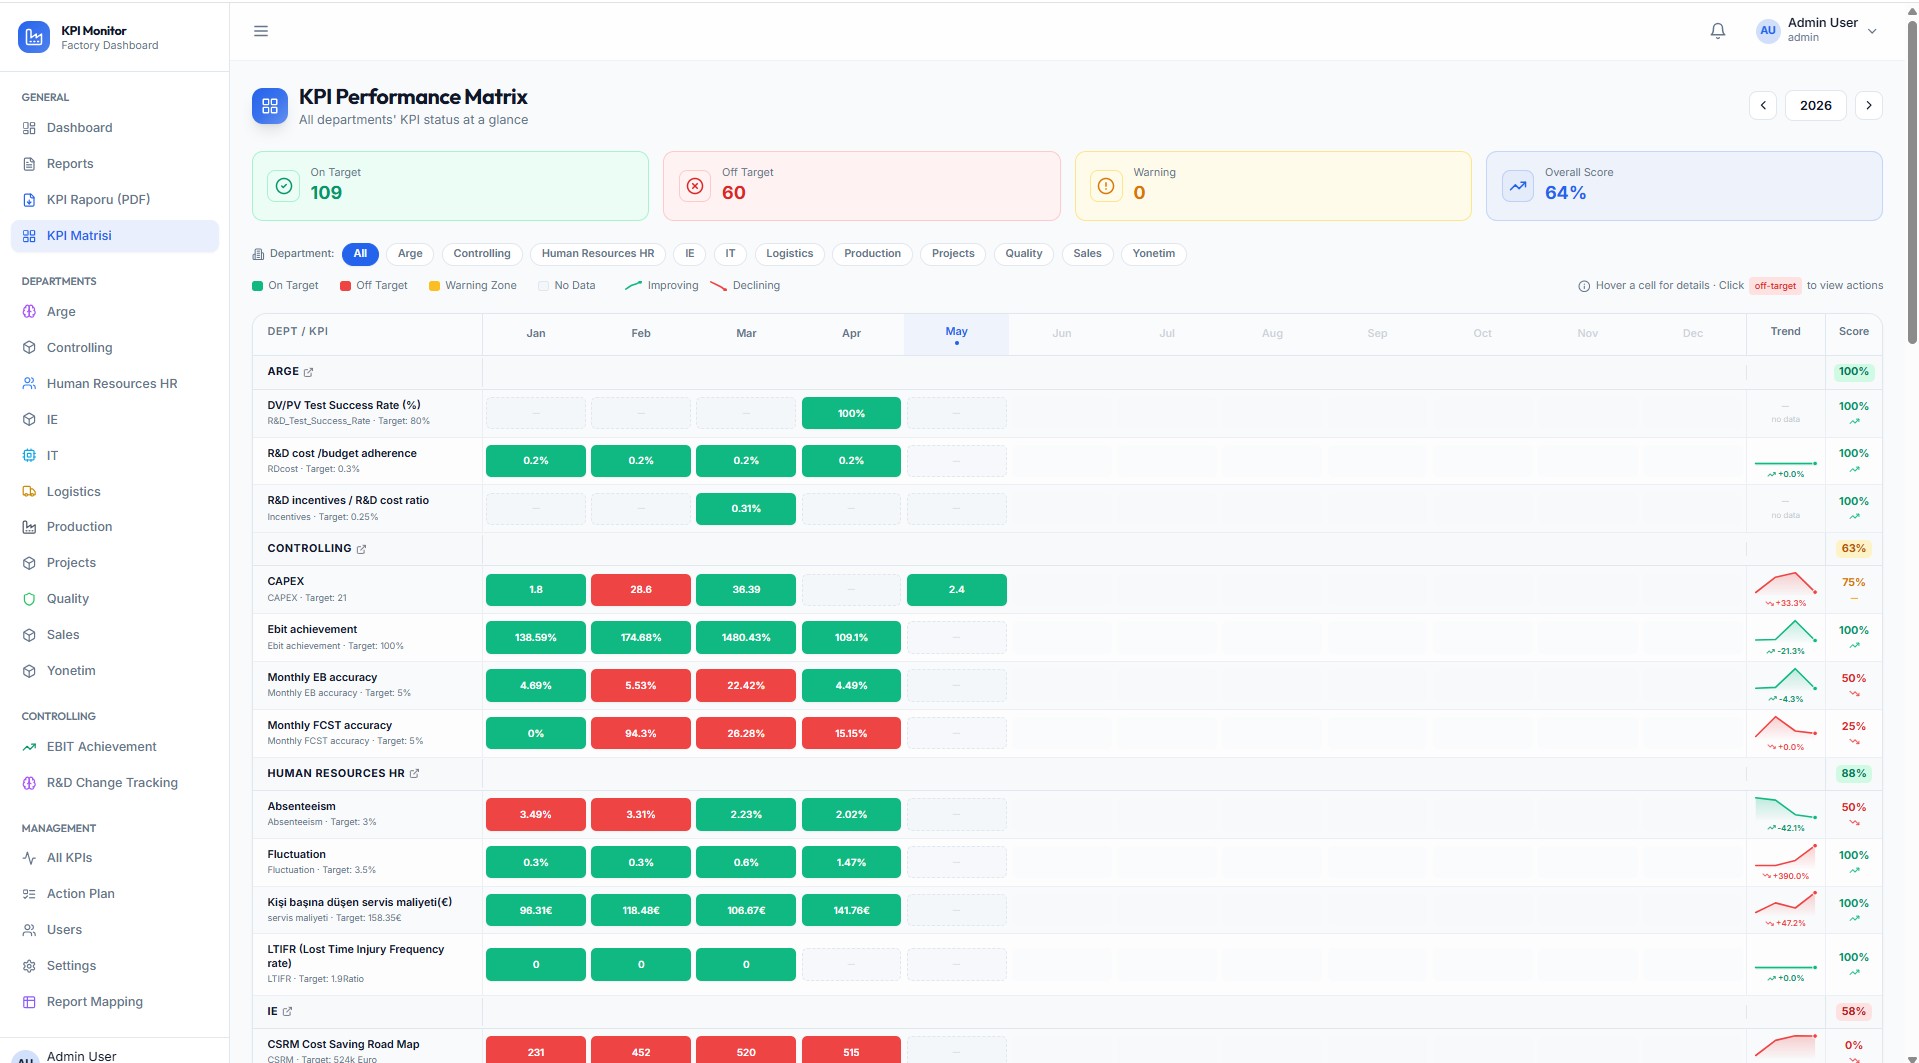The height and width of the screenshot is (1063, 1919).
Task: Click the R&D Change Tracking icon
Action: point(29,783)
